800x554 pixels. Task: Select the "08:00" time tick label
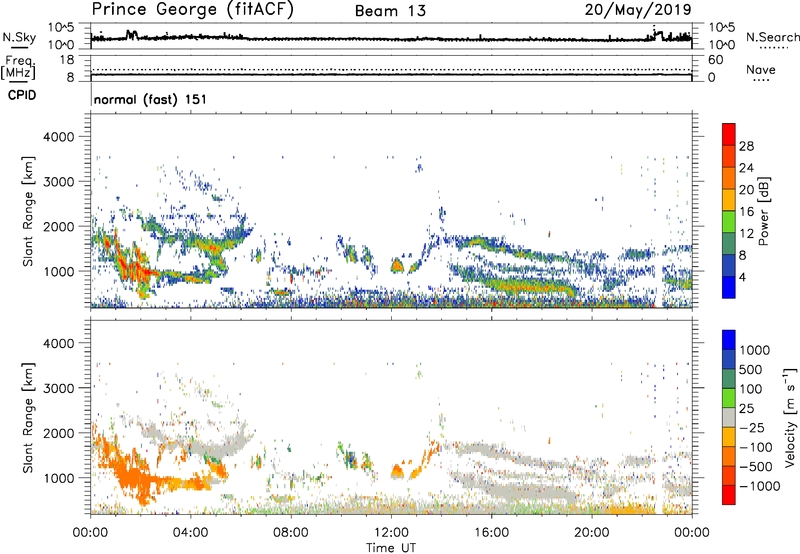point(291,533)
